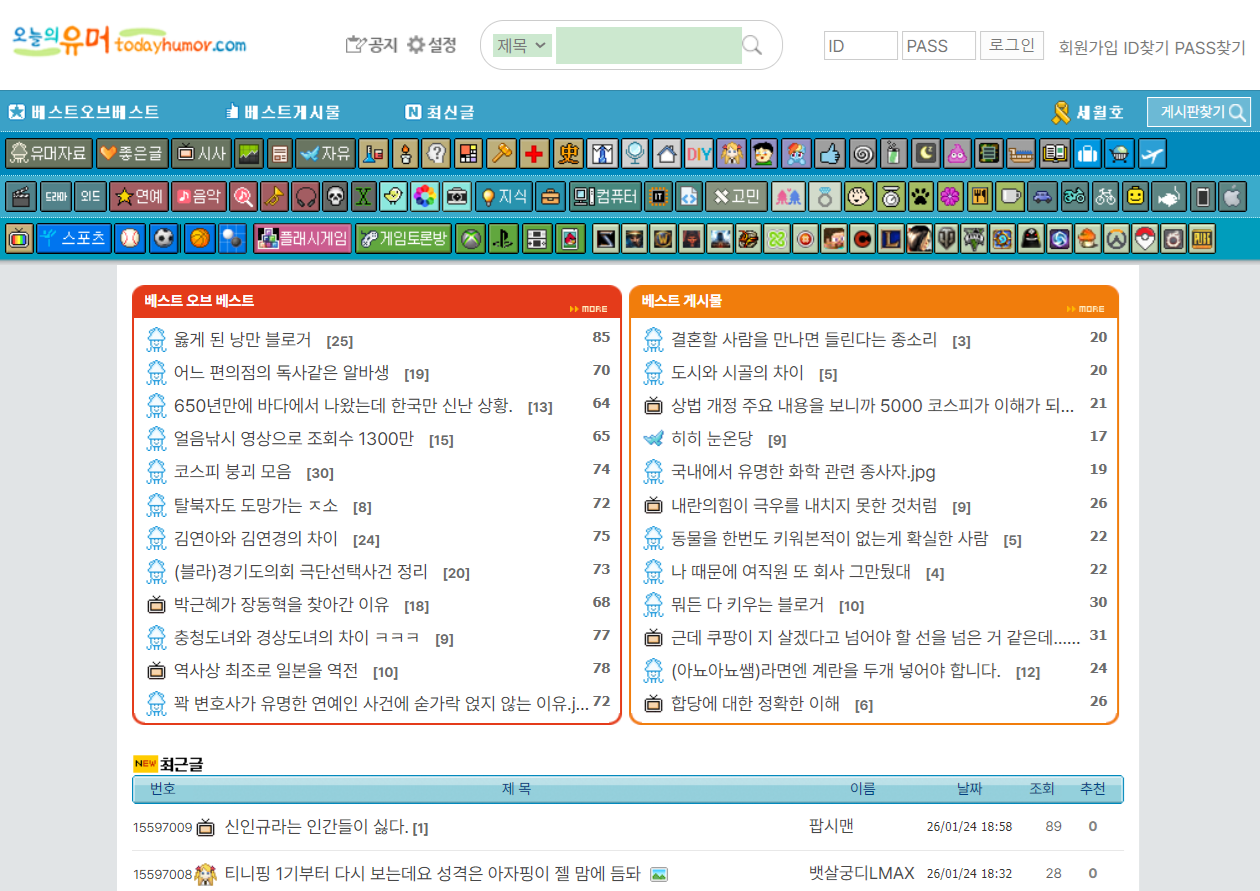Focus the ID login input field
Screen dimensions: 1260x891
pyautogui.click(x=860, y=46)
